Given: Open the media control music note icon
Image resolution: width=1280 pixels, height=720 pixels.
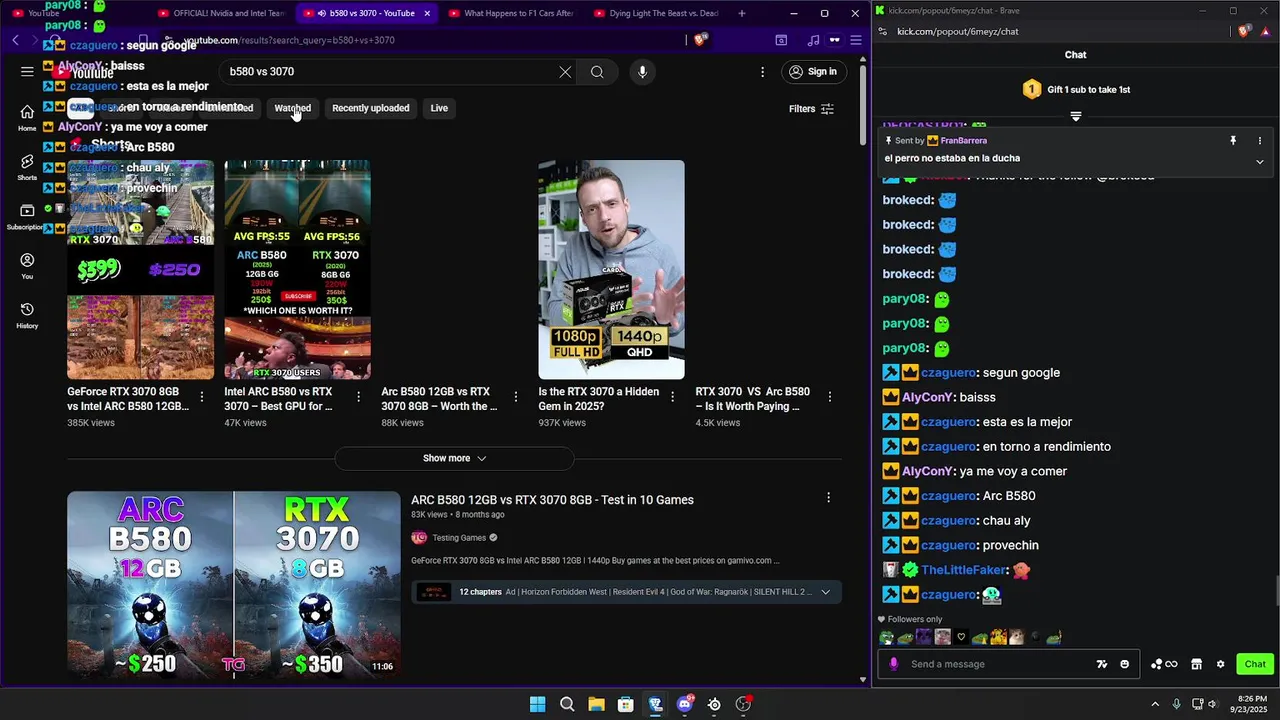Looking at the screenshot, I should [813, 40].
